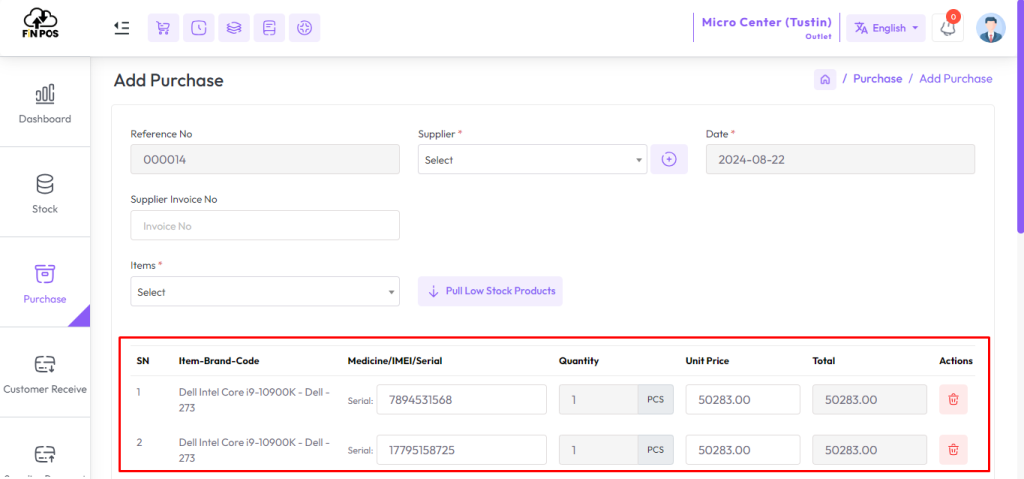Viewport: 1024px width, 479px height.
Task: Click Pull Low Stock Products button
Action: tap(490, 291)
